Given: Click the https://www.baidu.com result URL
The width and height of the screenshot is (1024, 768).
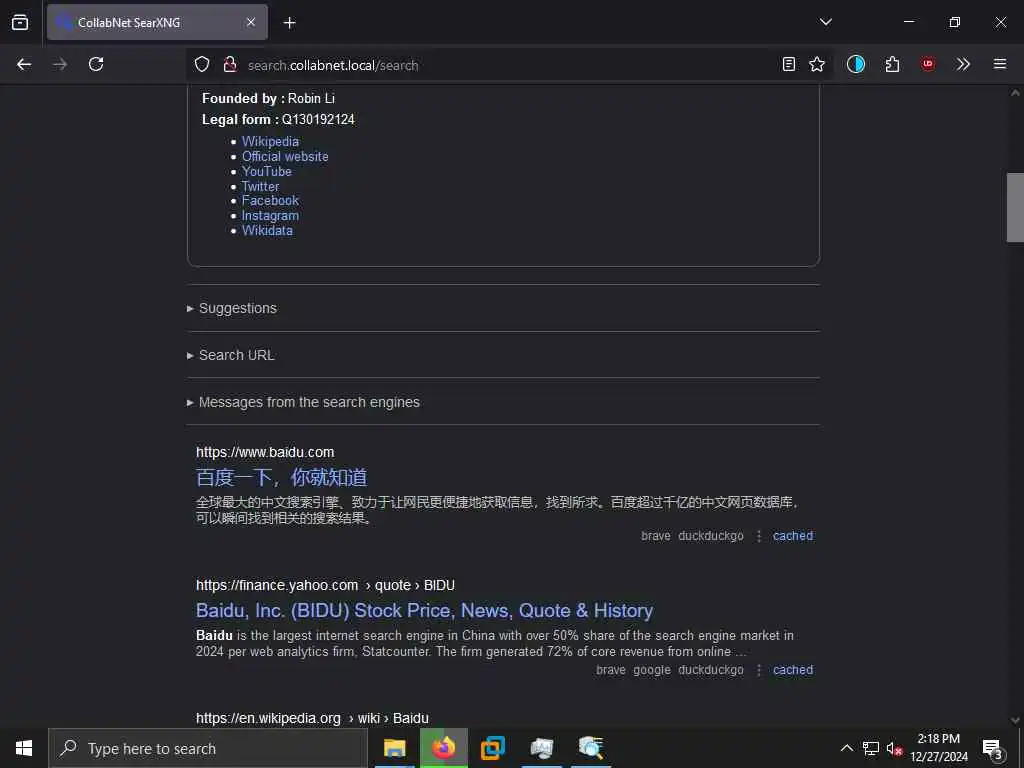Looking at the screenshot, I should [x=265, y=452].
